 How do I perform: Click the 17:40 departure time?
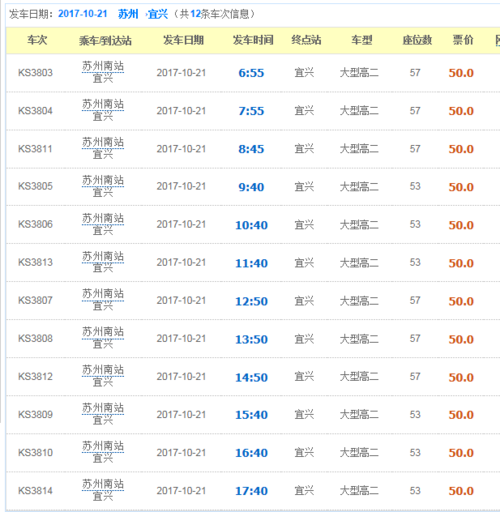pos(252,491)
